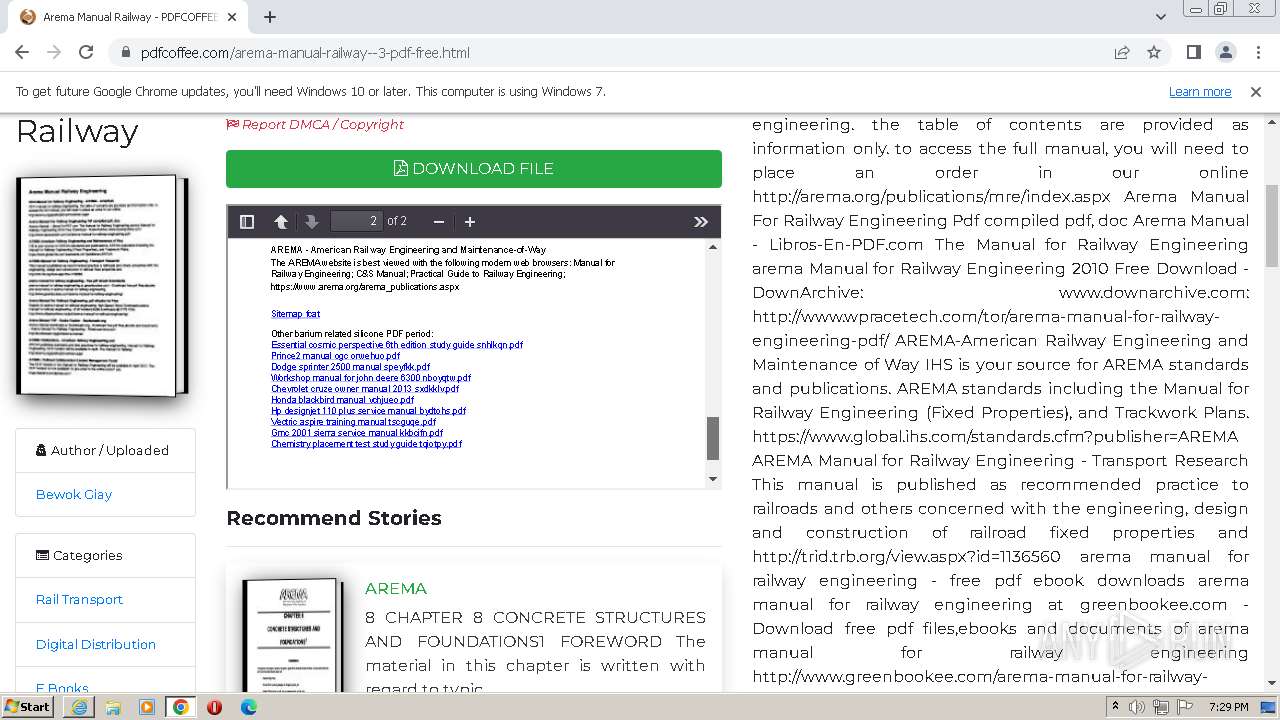Image resolution: width=1280 pixels, height=720 pixels.
Task: Switch to Chrome in the taskbar
Action: (180, 707)
